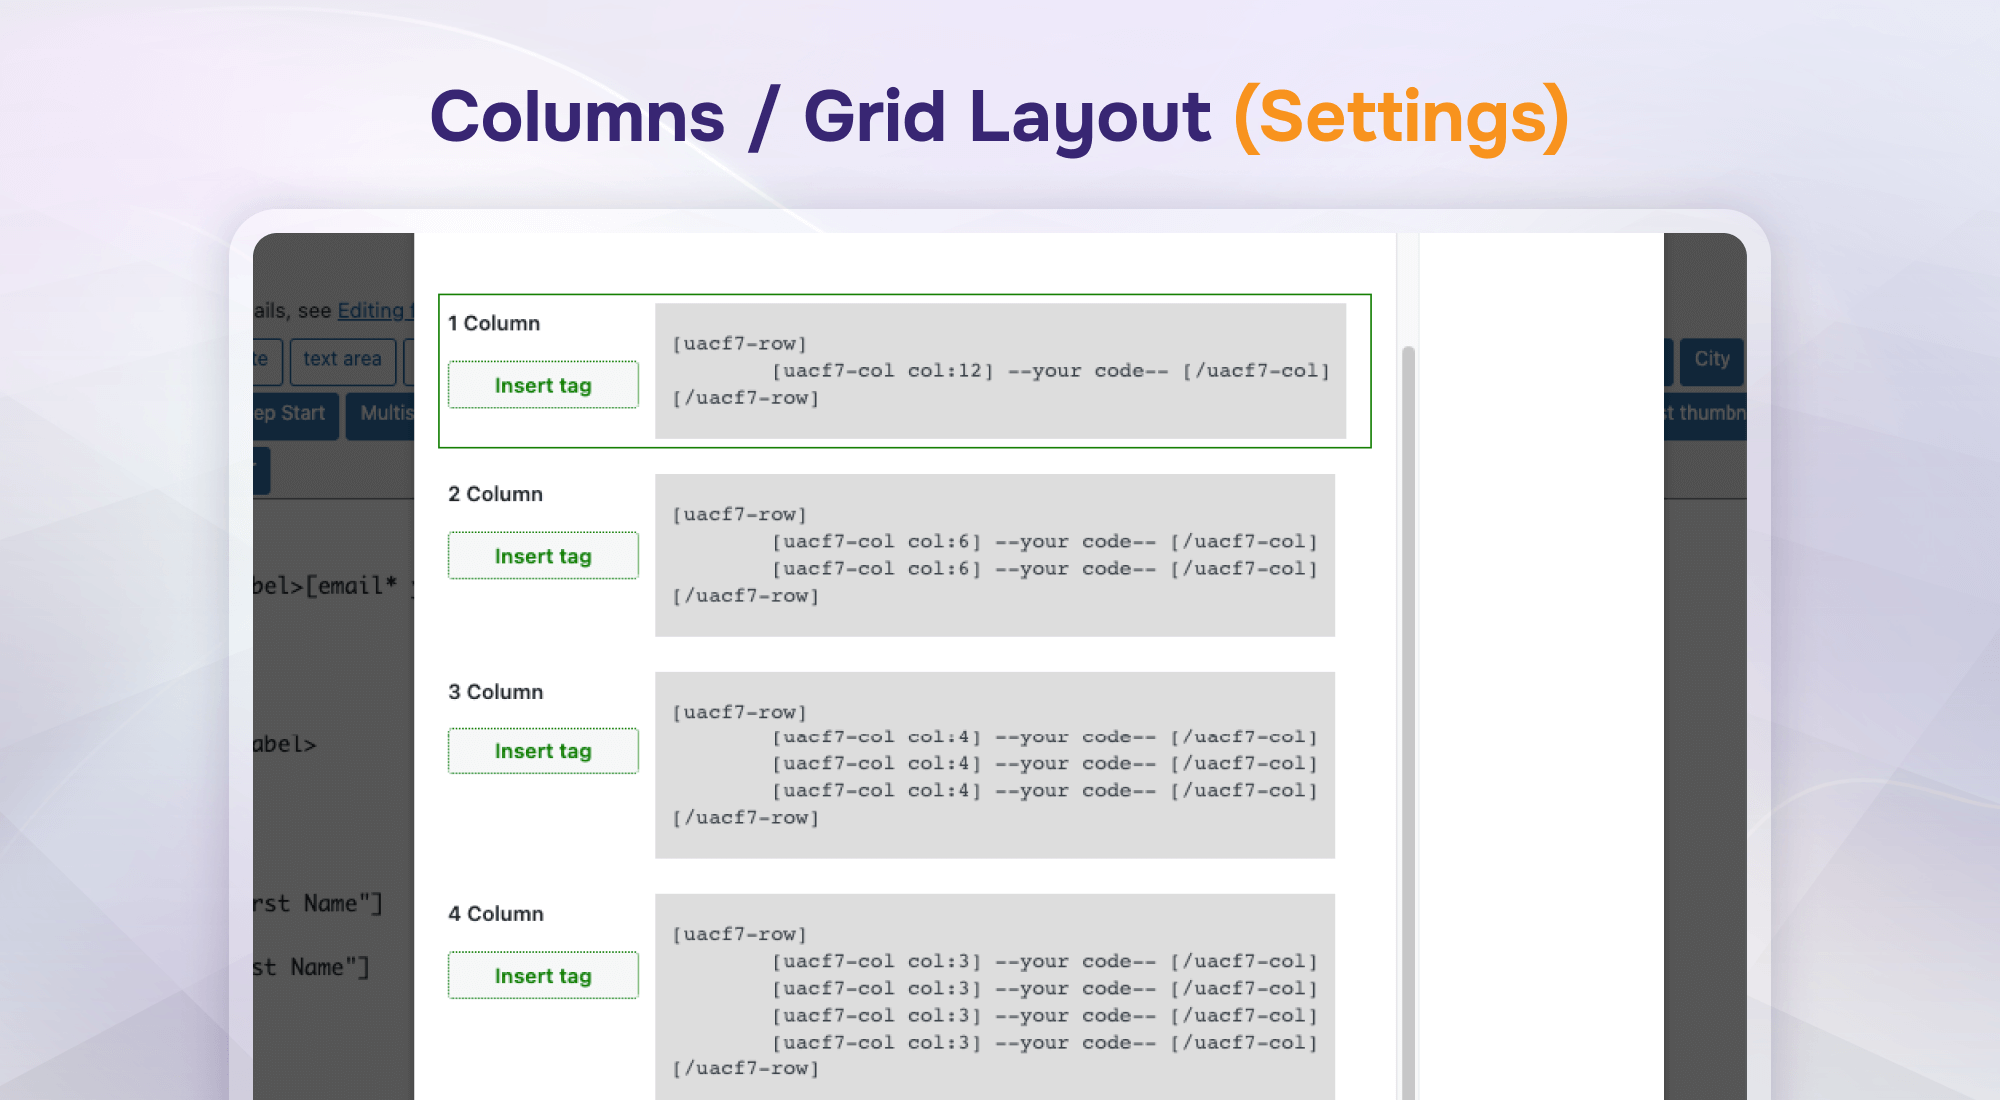
Task: Click the '4 Column' heading
Action: [x=496, y=914]
